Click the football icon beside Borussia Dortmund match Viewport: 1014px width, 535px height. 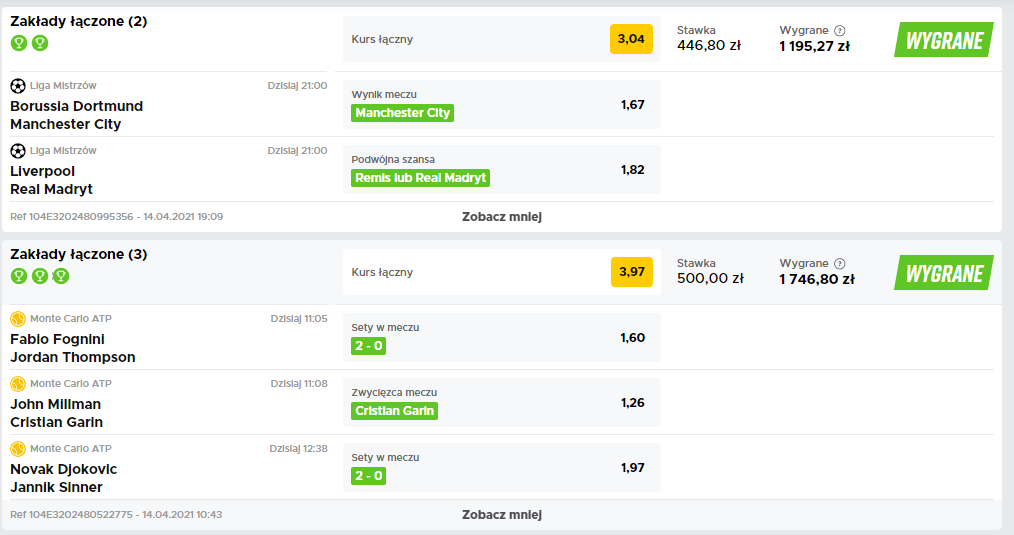pyautogui.click(x=18, y=85)
